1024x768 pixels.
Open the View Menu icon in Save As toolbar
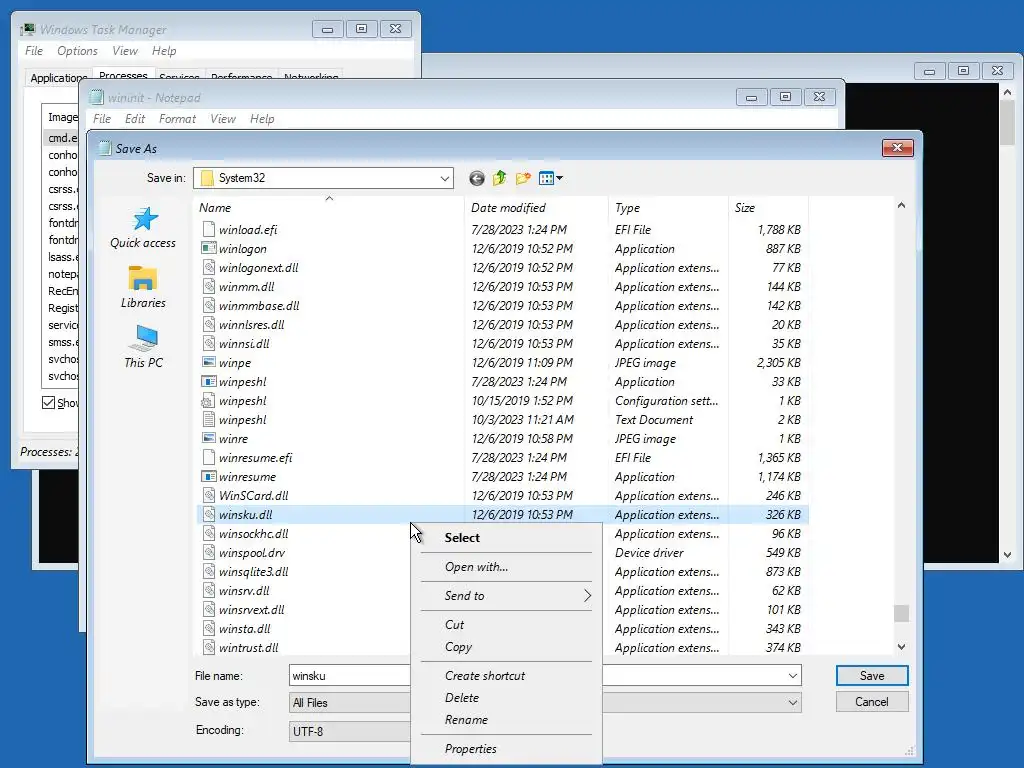tap(547, 178)
